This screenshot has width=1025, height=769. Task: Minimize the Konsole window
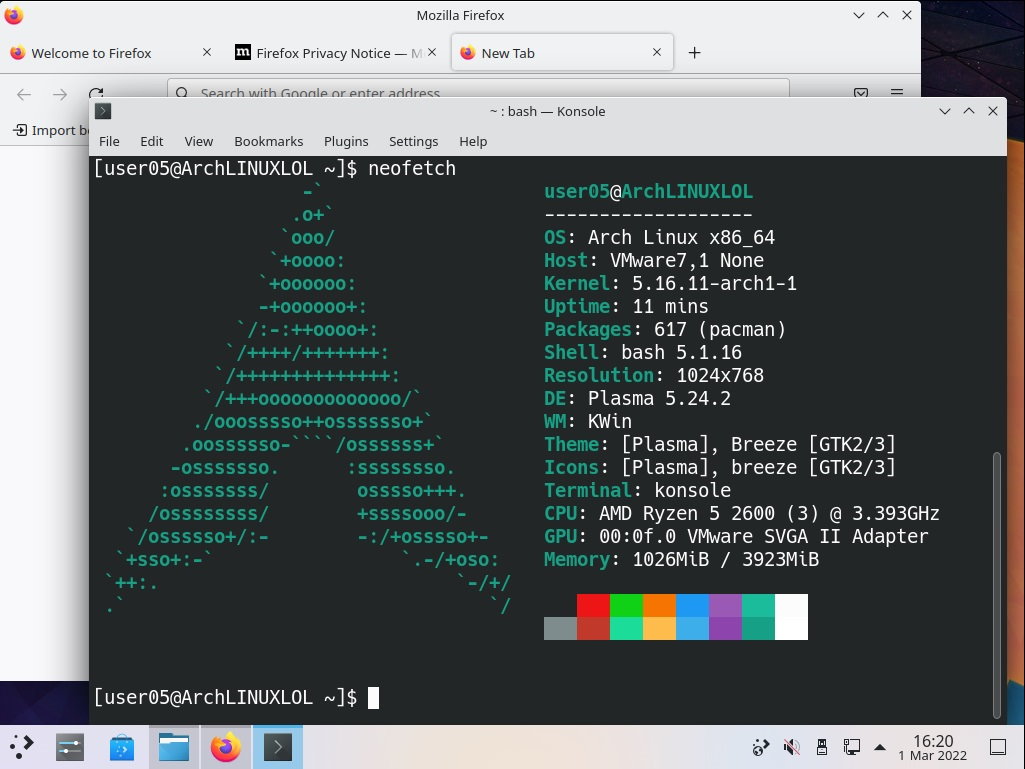tap(945, 111)
